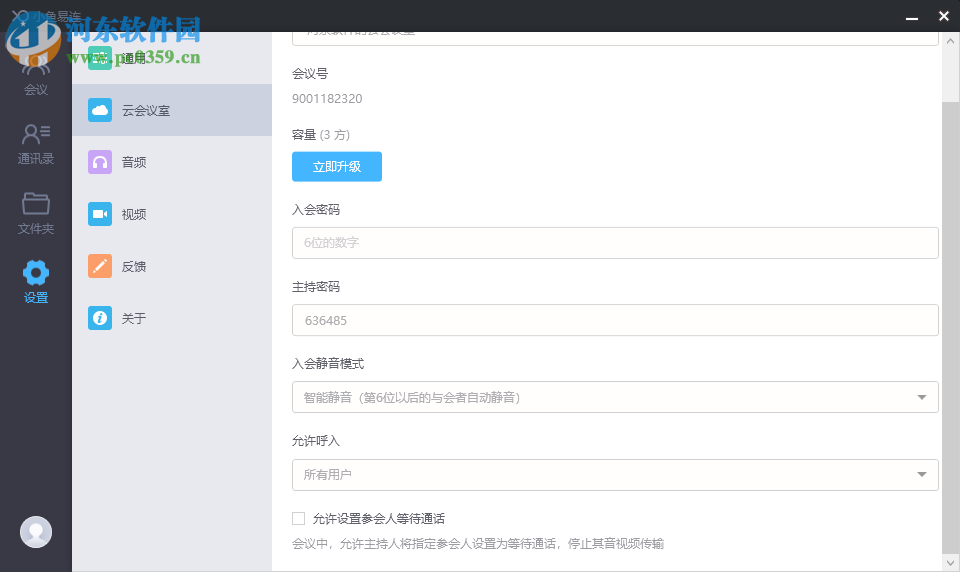Switch to 反馈 settings tab
Image resolution: width=960 pixels, height=572 pixels.
coord(172,266)
